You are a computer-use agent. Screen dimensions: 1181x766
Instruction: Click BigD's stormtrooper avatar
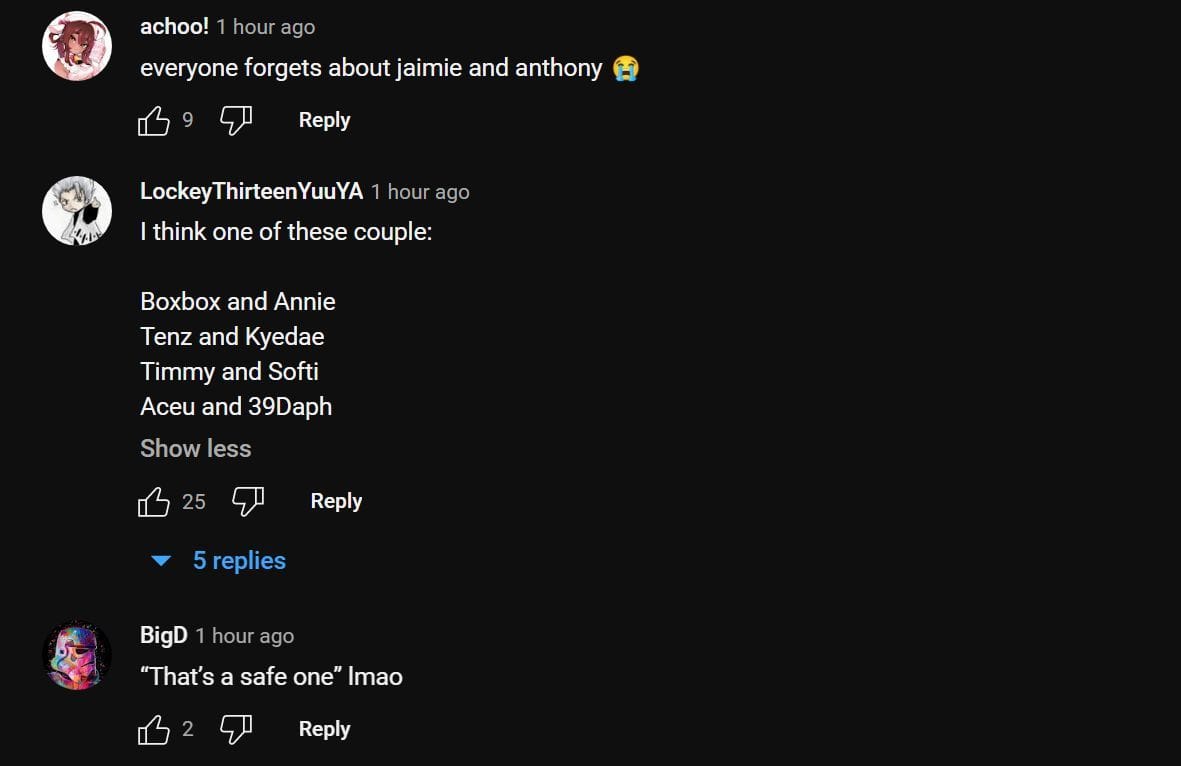[x=77, y=655]
